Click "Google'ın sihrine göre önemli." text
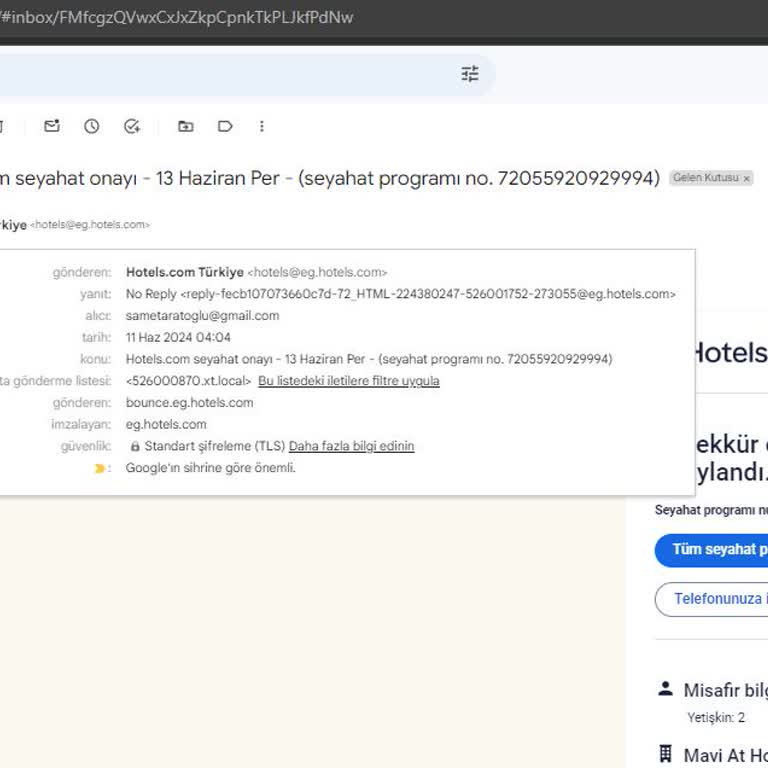 [x=211, y=468]
